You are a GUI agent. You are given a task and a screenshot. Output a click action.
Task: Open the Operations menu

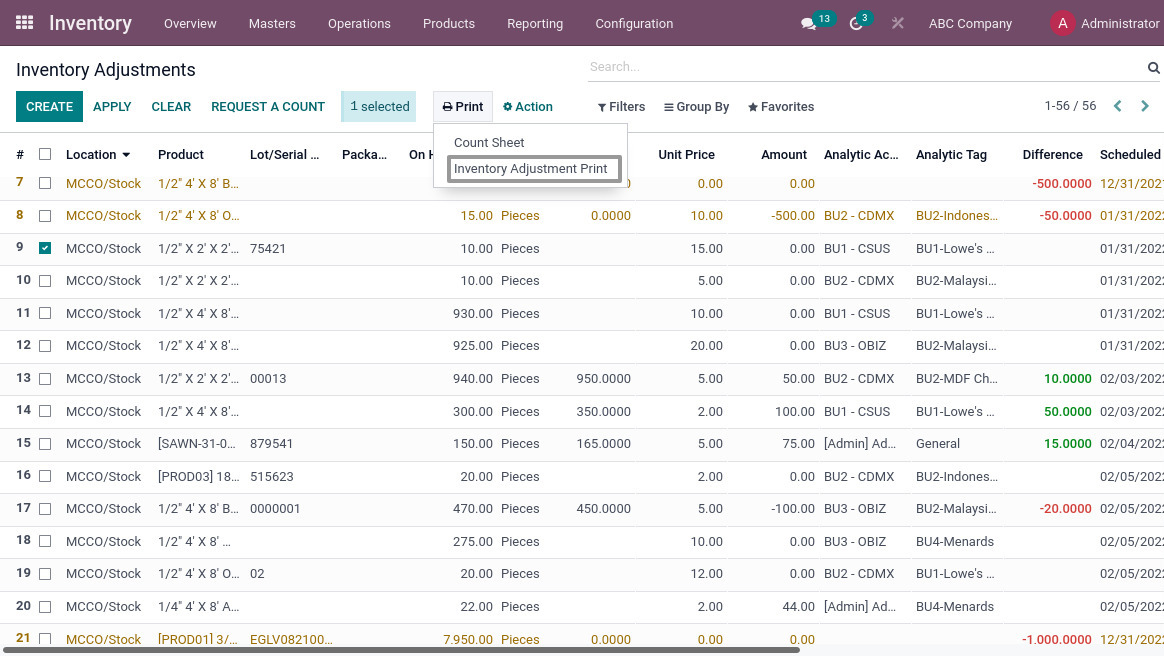(359, 23)
